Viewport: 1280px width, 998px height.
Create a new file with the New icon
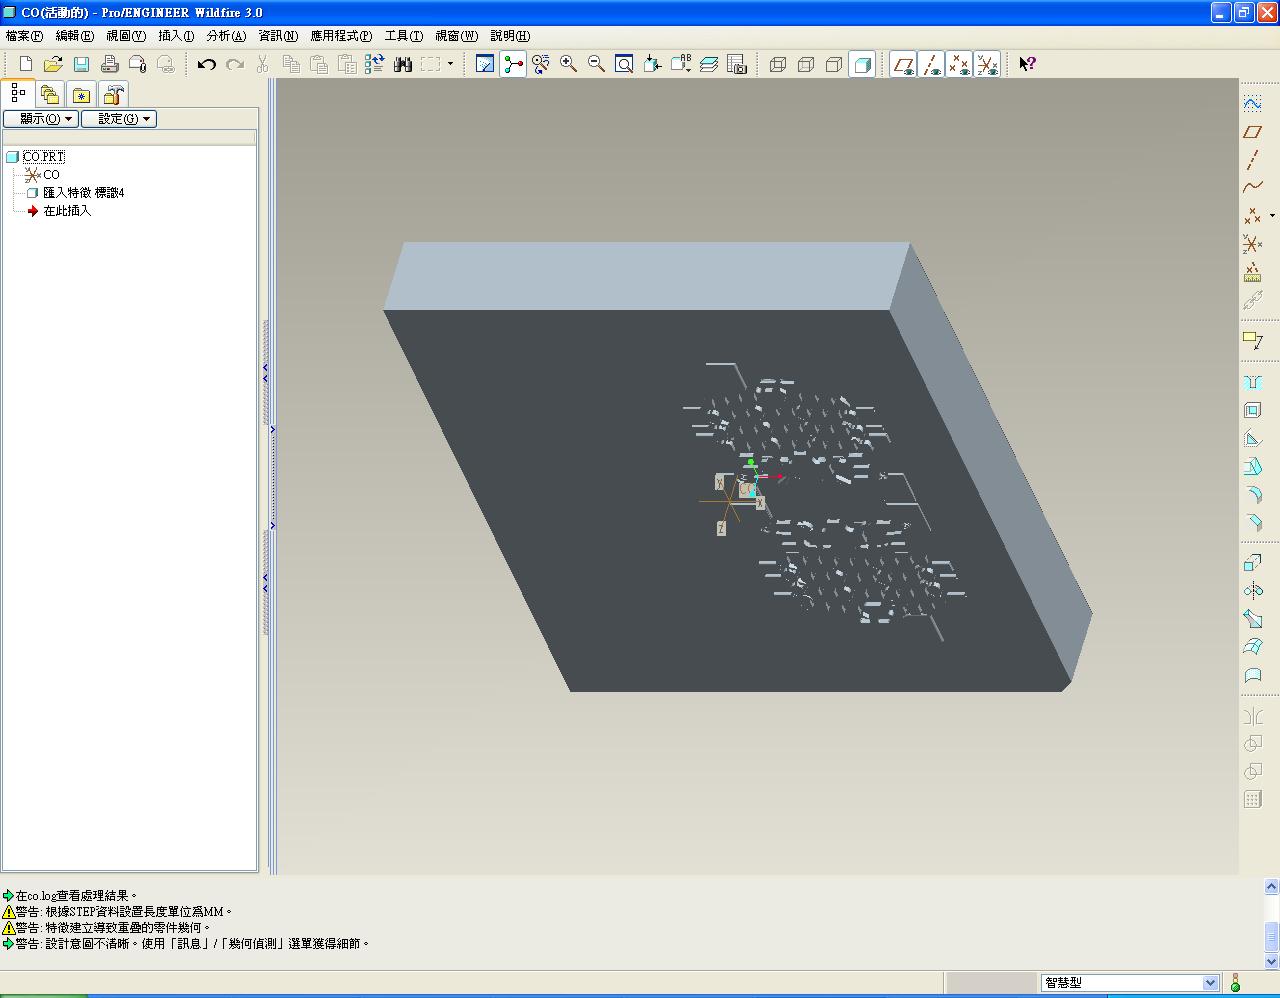click(x=26, y=64)
